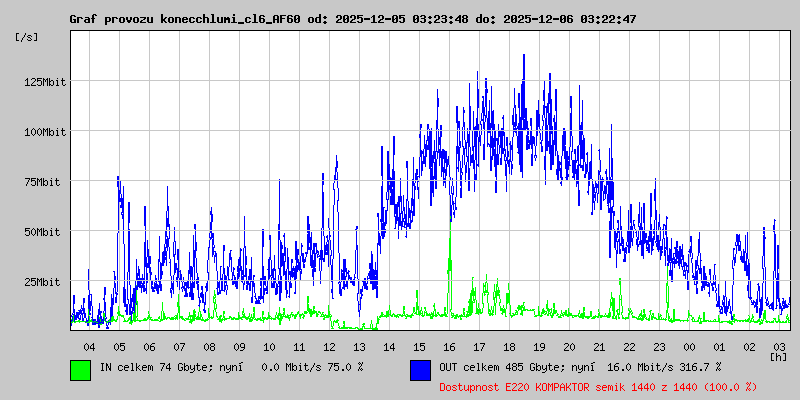Click the [h] unit label on the time axis
The height and width of the screenshot is (400, 800).
click(778, 356)
